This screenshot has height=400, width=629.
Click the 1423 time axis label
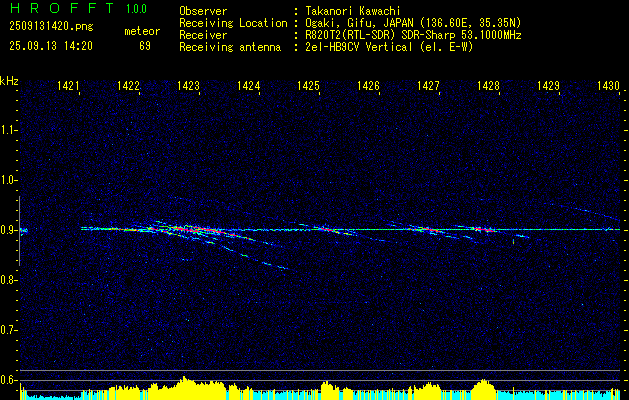(188, 85)
